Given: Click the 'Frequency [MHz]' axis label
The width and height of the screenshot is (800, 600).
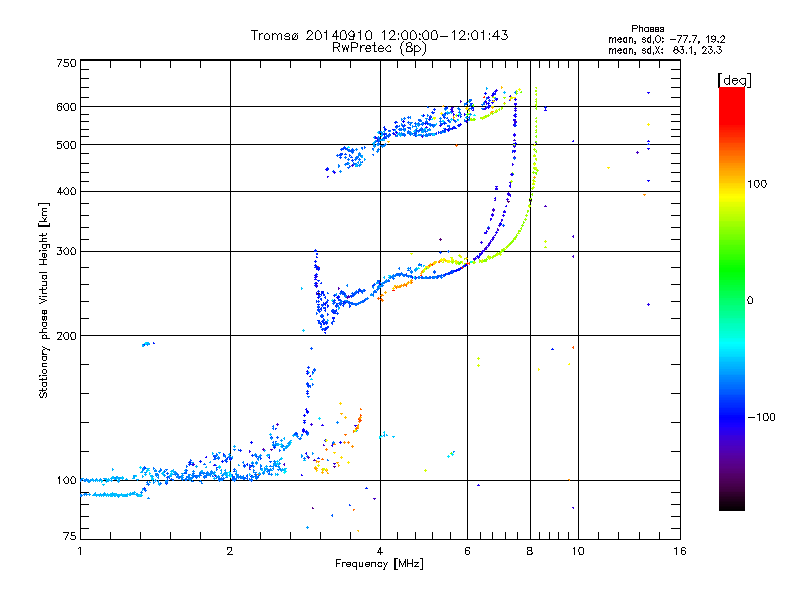Looking at the screenshot, I should click(x=379, y=564).
